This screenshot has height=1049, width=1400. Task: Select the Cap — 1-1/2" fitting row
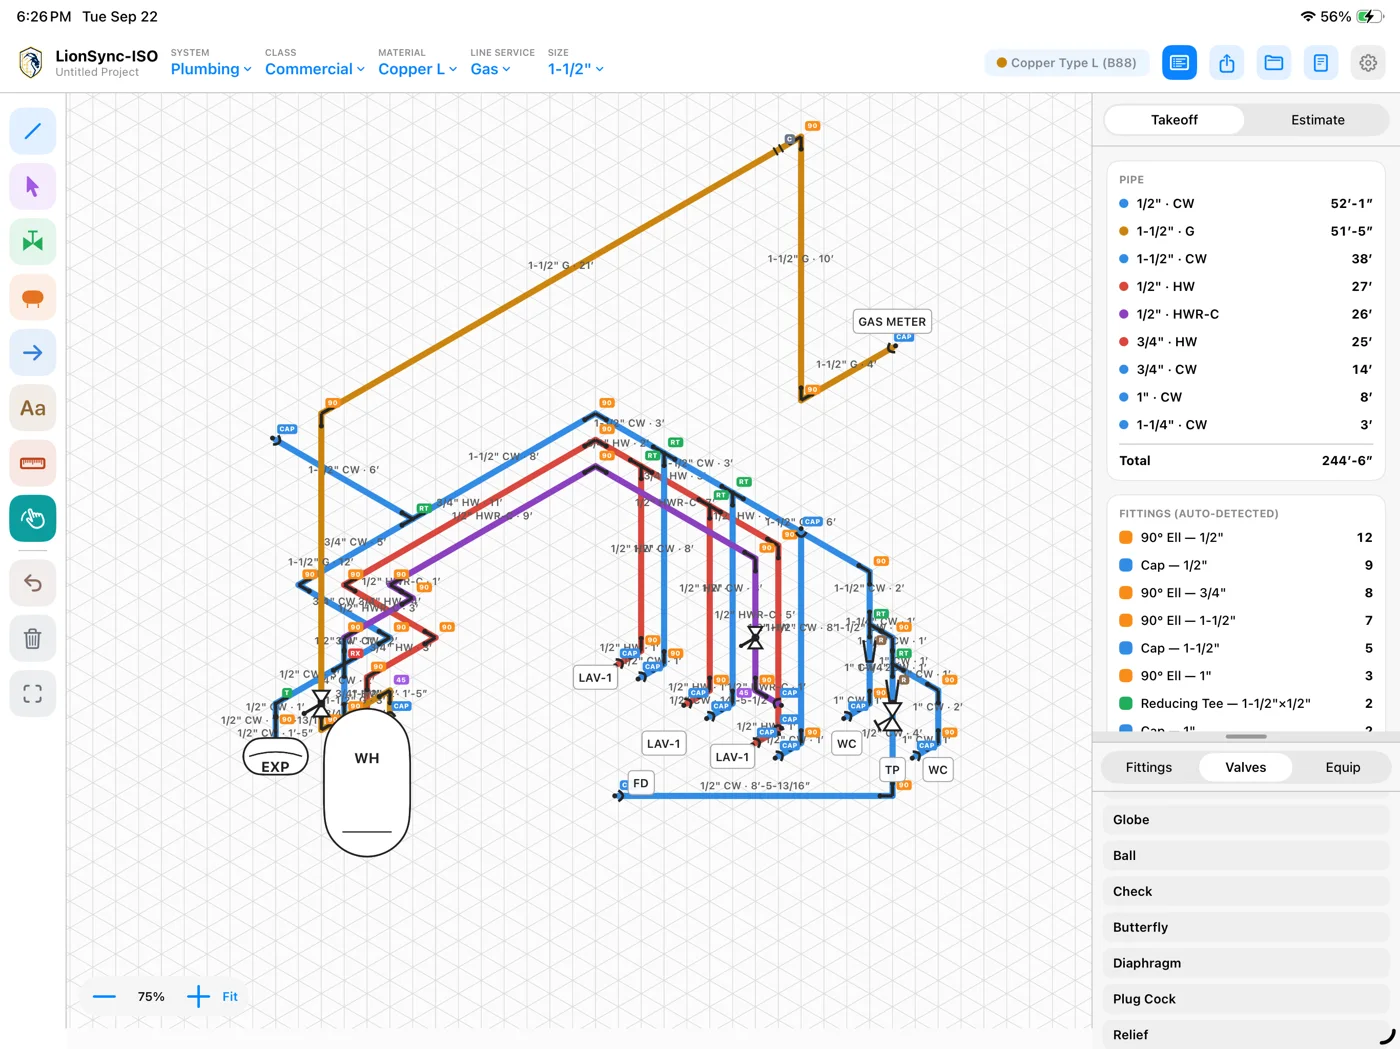1245,648
